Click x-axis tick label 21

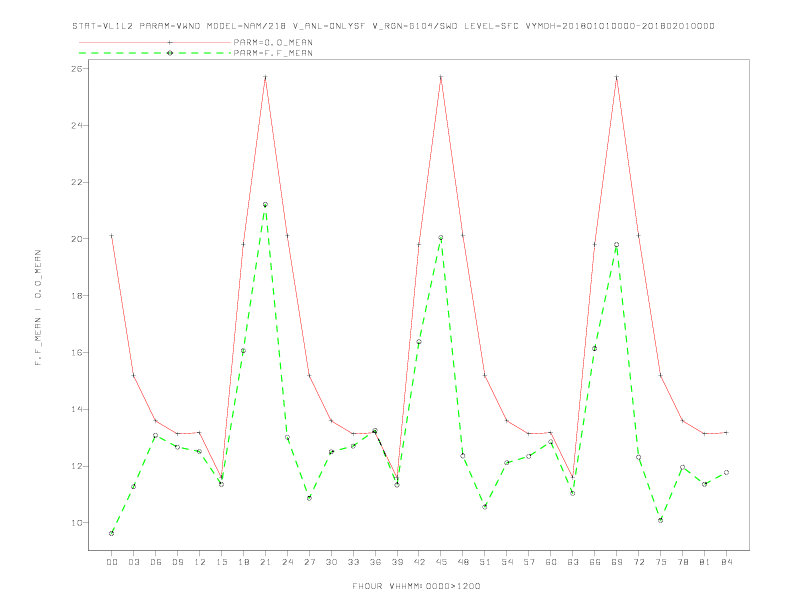(x=265, y=562)
